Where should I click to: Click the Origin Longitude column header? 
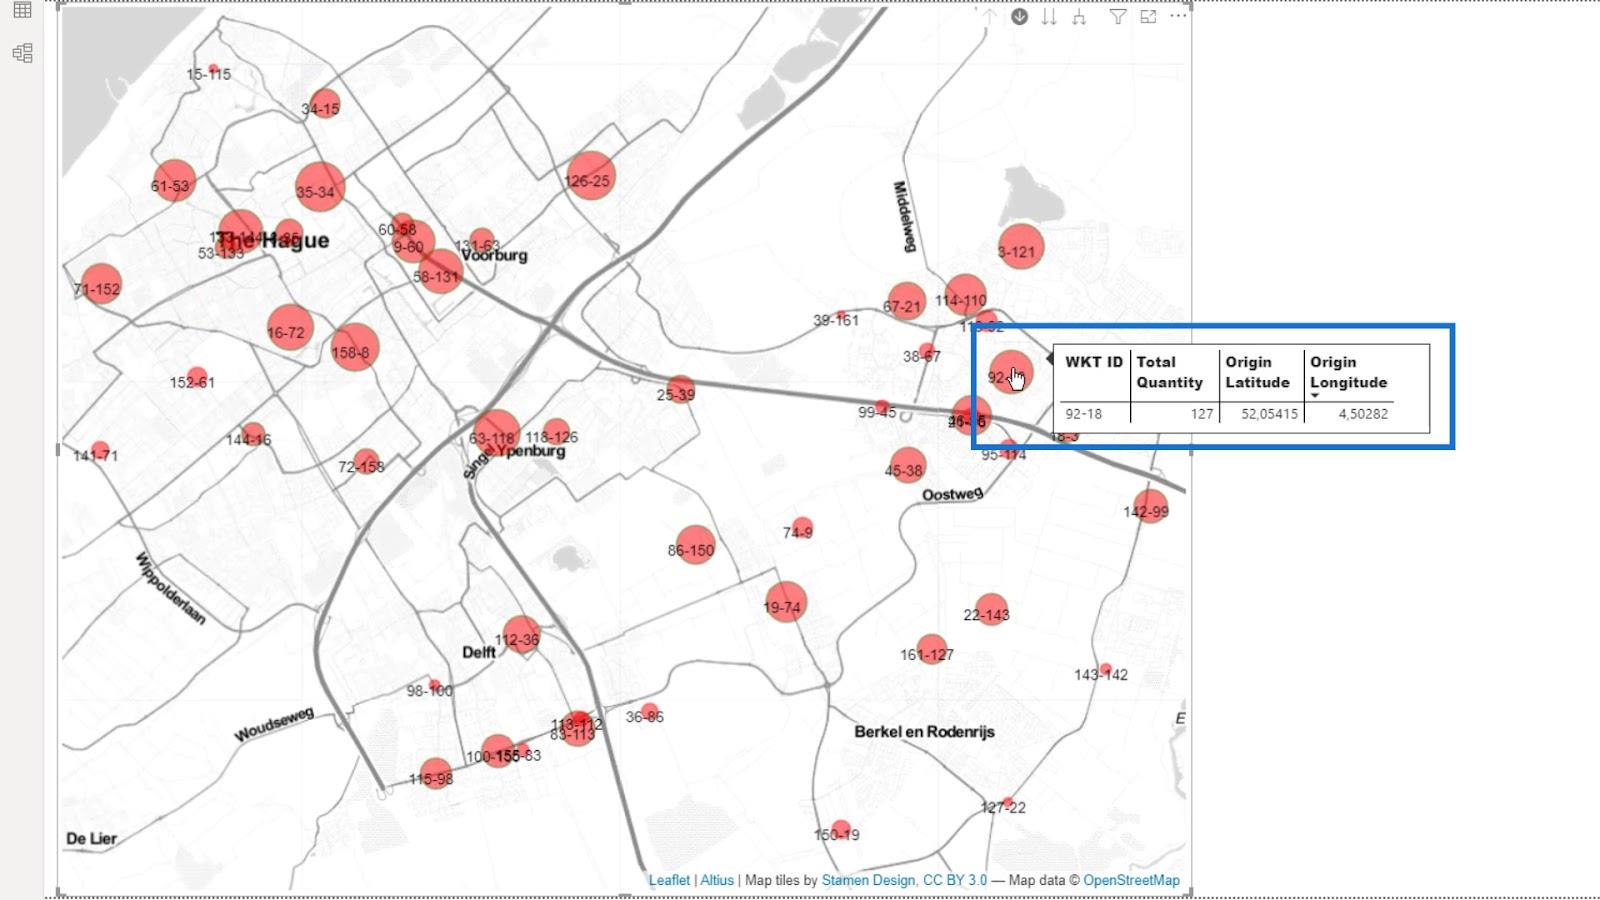coord(1349,372)
